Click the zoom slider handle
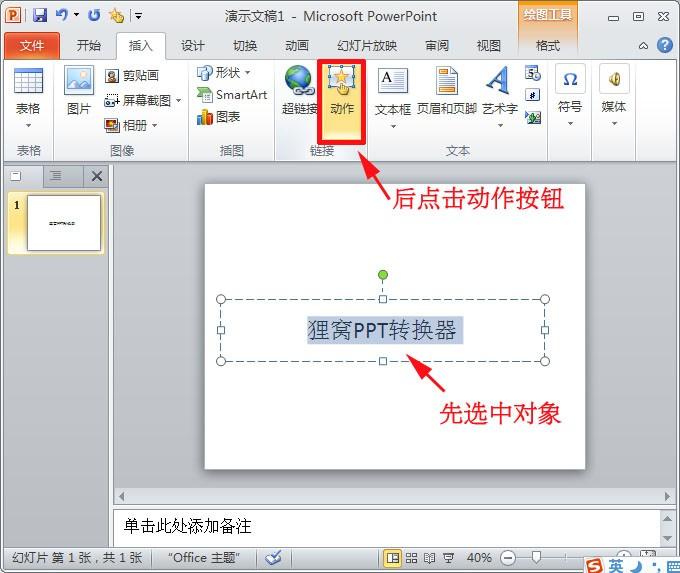 click(x=536, y=557)
